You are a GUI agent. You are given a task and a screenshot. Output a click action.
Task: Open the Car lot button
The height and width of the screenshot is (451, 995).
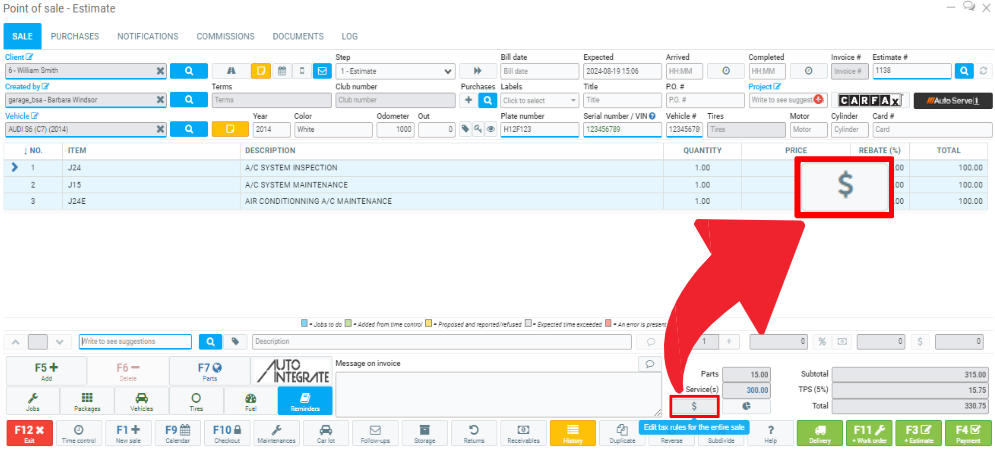325,433
